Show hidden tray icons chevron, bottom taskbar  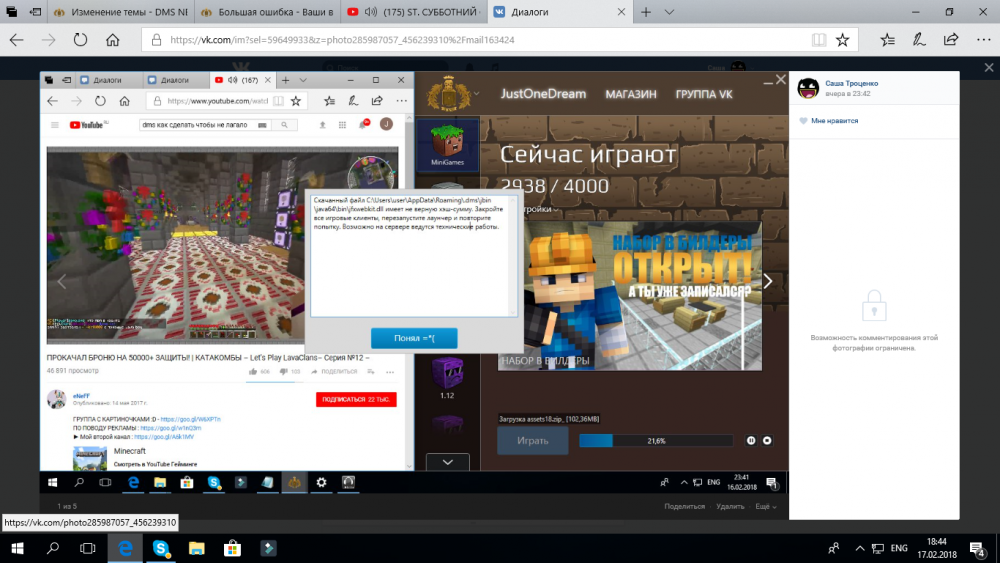coord(860,548)
